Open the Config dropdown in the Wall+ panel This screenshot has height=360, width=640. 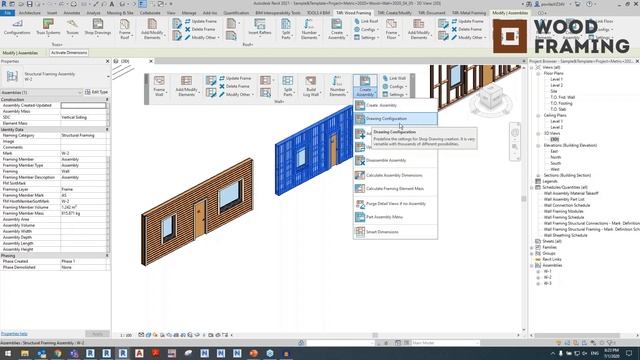coord(395,87)
